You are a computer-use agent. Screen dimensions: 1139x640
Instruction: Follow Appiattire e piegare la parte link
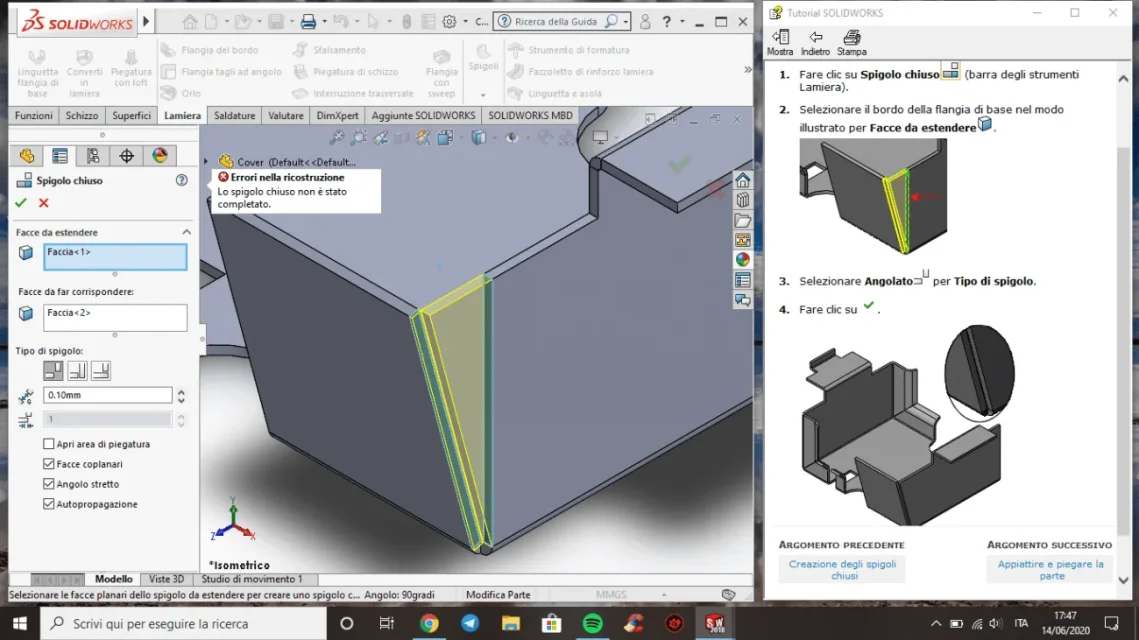point(1050,570)
